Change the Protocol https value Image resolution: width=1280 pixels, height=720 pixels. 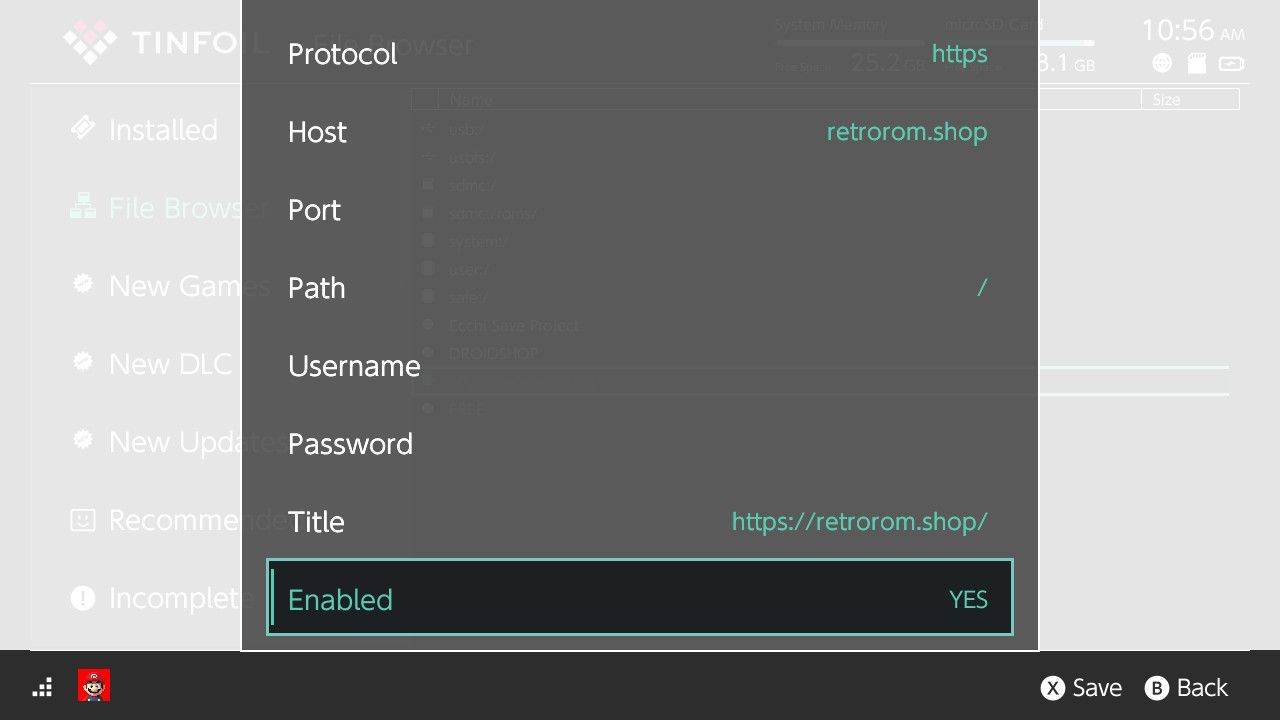(640, 54)
